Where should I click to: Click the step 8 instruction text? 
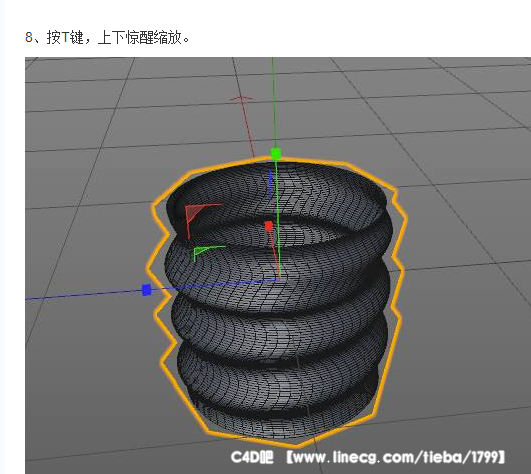(108, 37)
